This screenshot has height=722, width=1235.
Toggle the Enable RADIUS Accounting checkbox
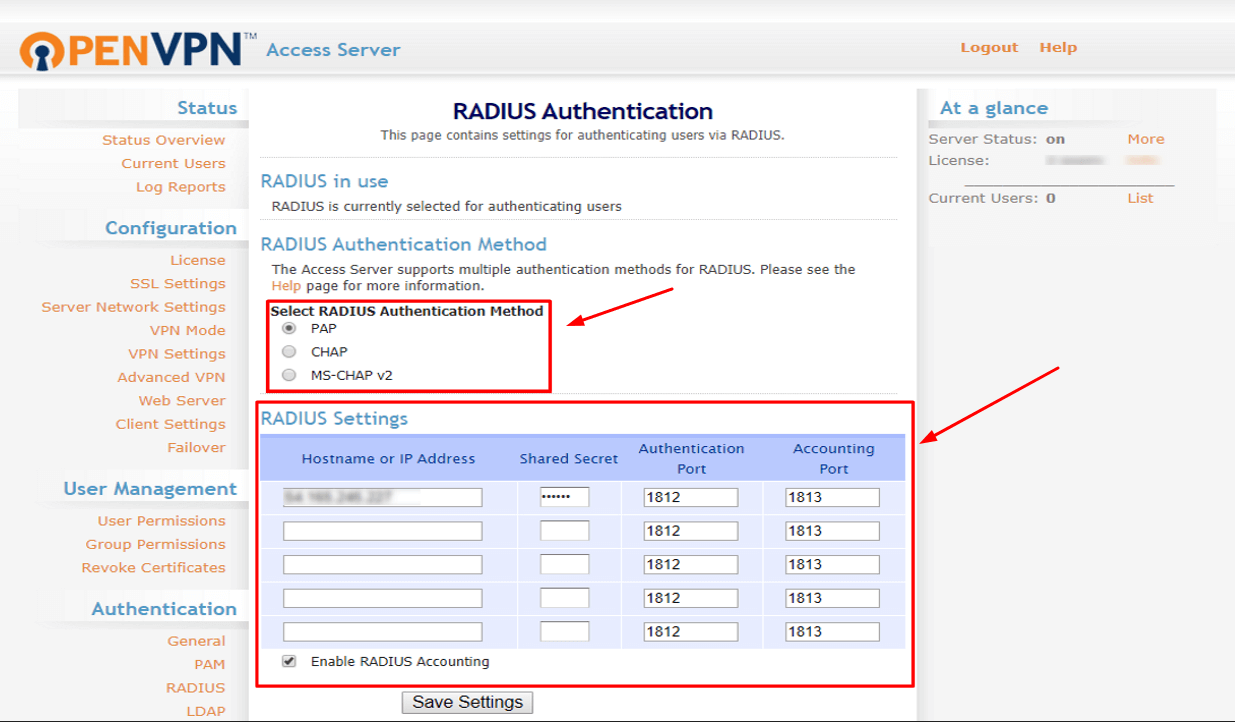click(x=289, y=661)
